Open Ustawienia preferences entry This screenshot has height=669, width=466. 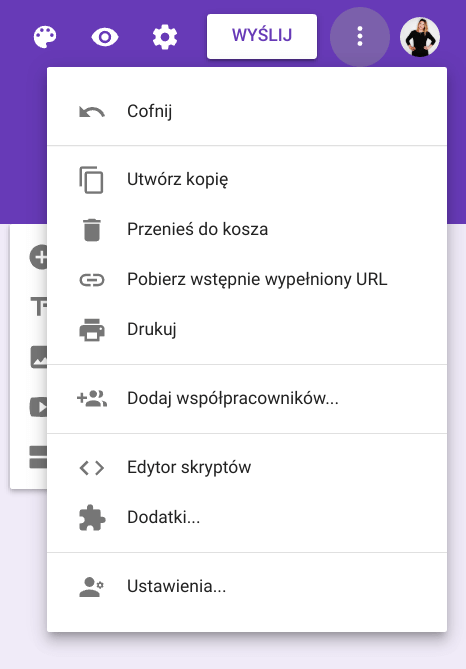tap(247, 586)
